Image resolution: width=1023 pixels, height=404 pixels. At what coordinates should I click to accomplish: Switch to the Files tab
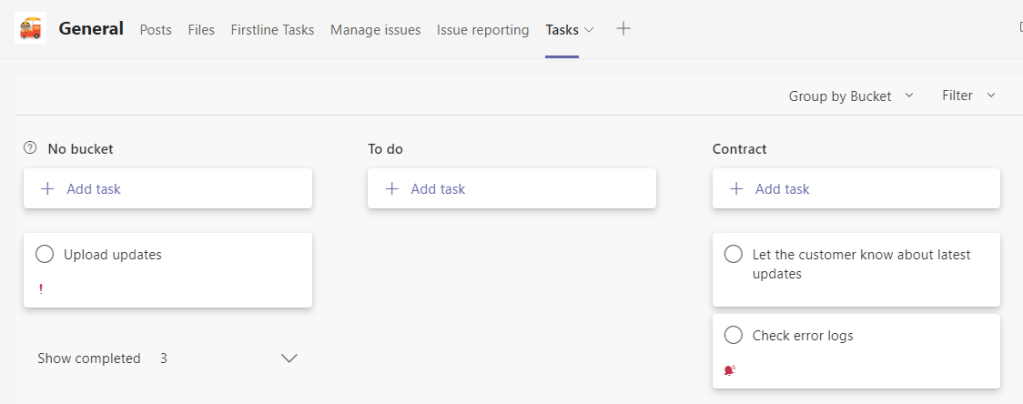click(x=201, y=30)
